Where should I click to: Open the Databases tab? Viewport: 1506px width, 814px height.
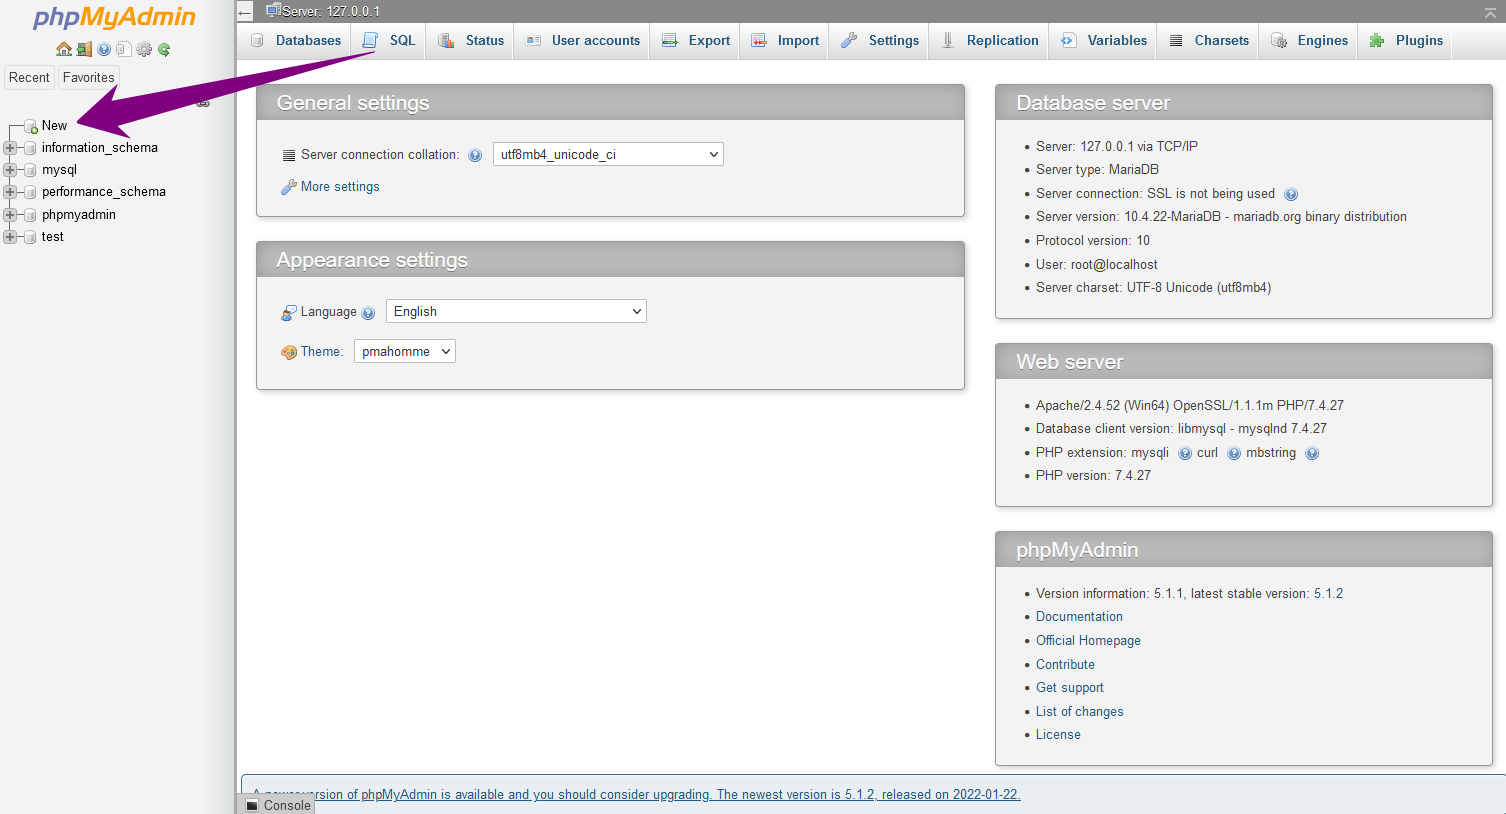click(296, 41)
